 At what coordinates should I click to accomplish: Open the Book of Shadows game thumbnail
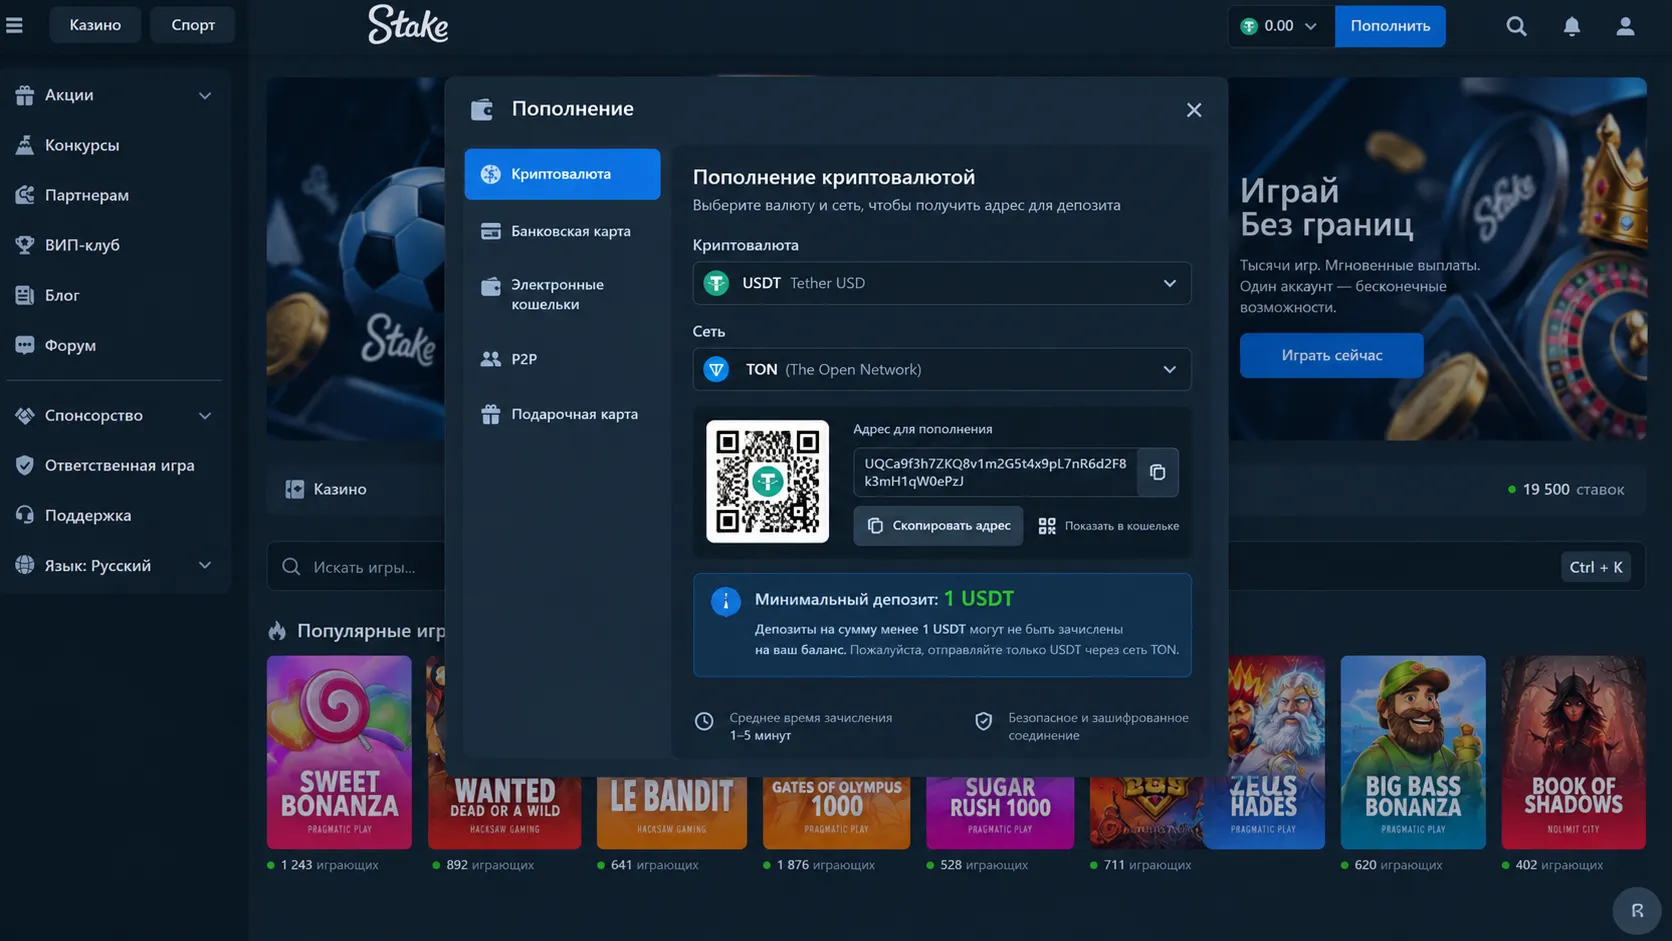[x=1573, y=752]
